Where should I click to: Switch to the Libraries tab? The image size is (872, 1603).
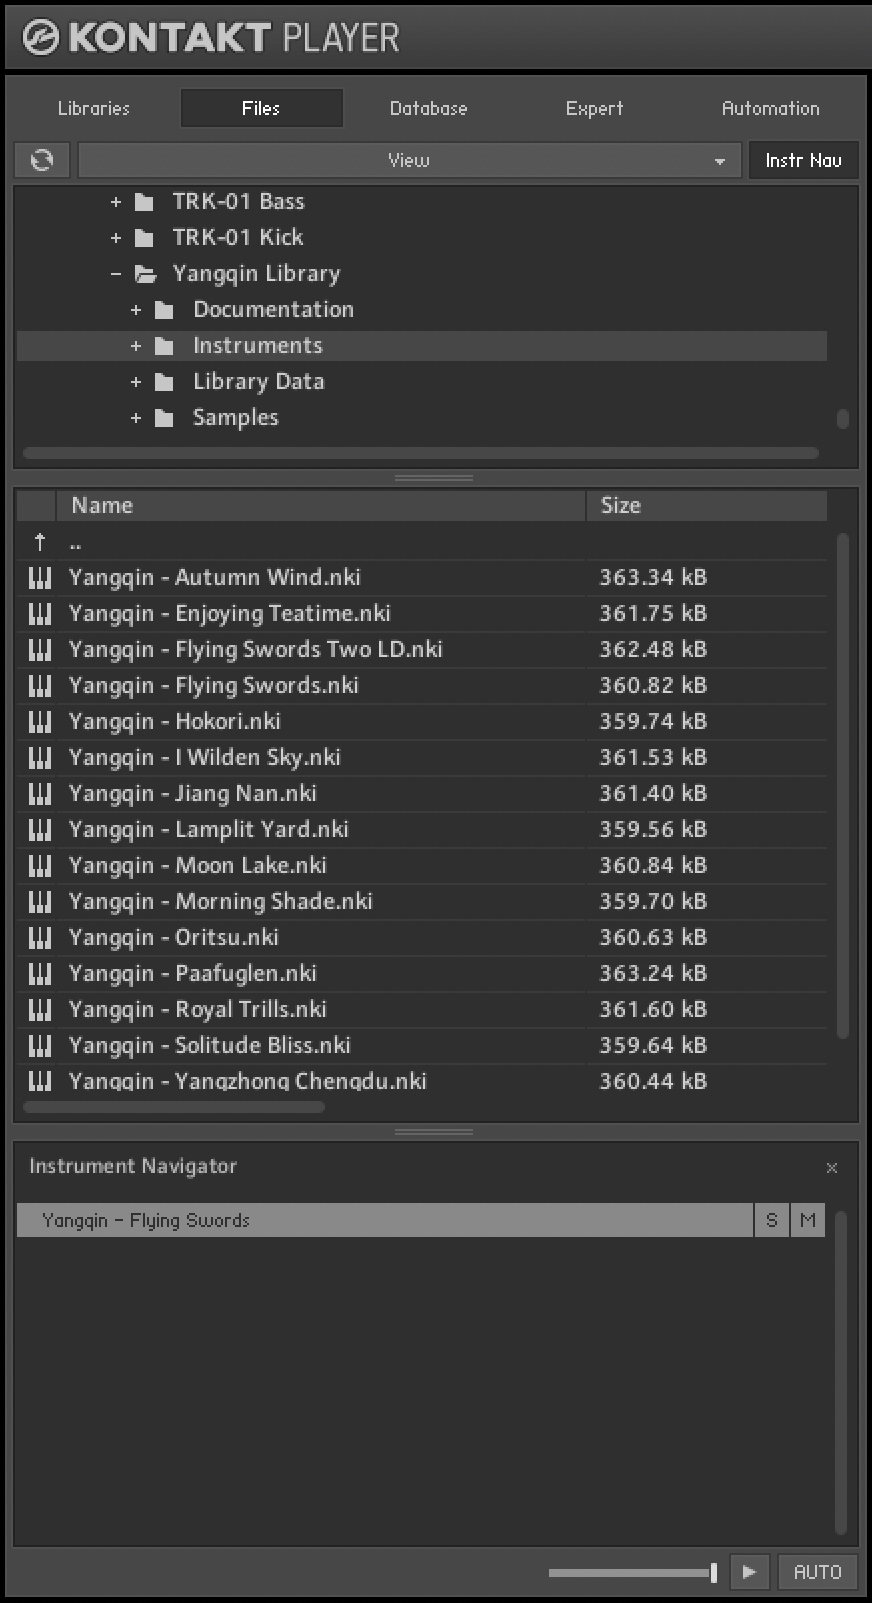[94, 108]
